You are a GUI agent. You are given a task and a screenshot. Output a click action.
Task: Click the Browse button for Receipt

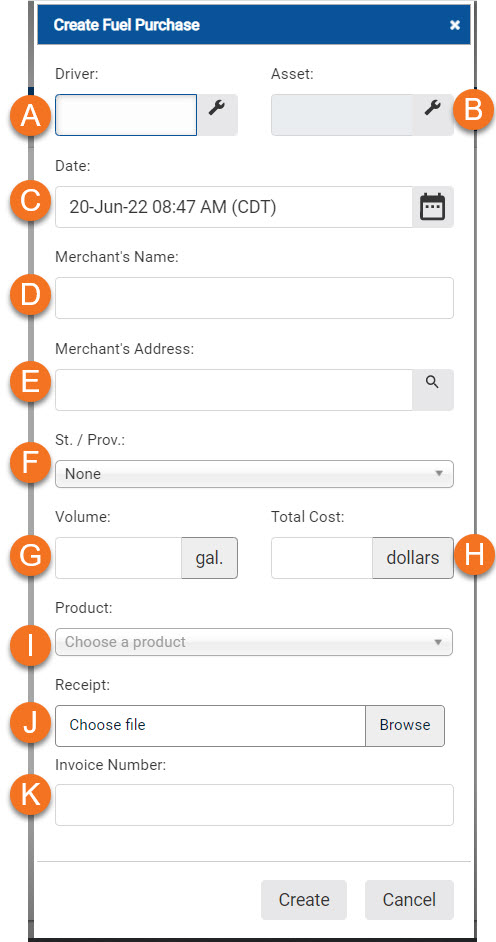pyautogui.click(x=405, y=726)
